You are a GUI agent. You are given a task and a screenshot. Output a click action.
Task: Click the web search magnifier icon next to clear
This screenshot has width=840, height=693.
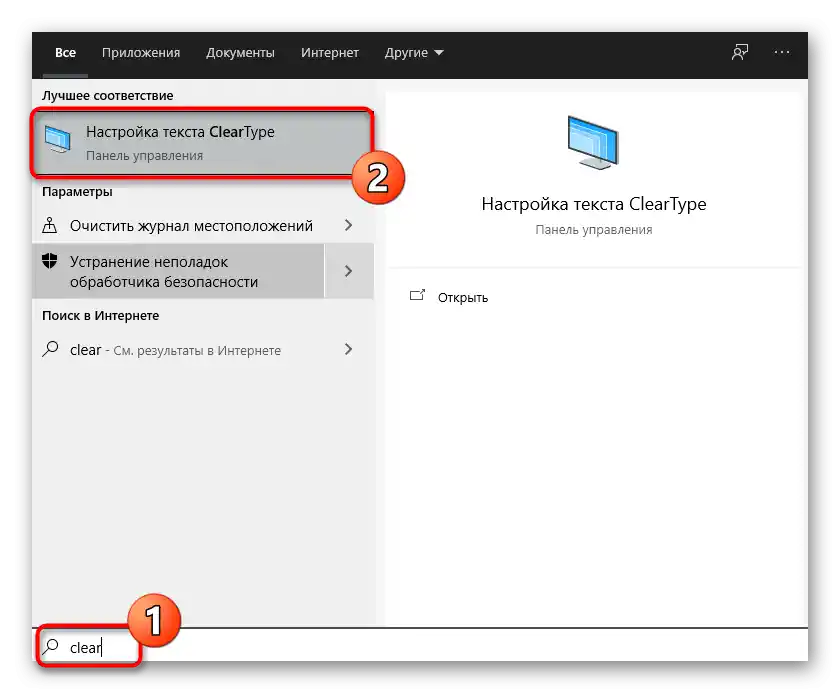click(x=50, y=349)
